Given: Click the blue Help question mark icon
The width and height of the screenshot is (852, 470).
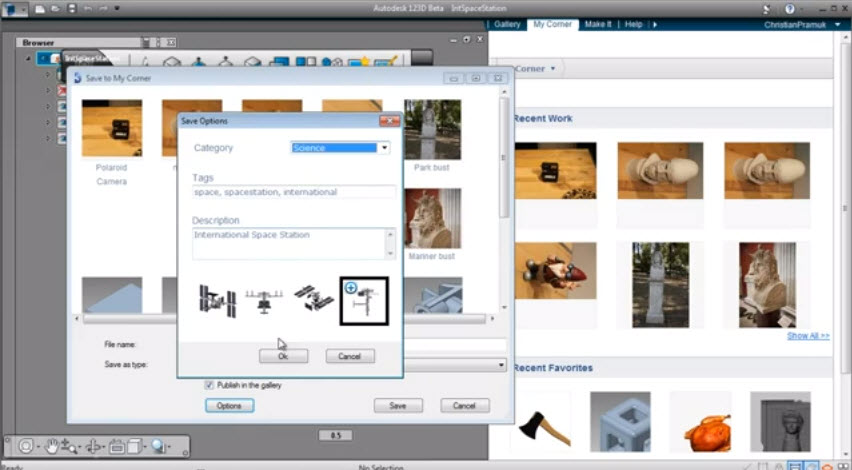Looking at the screenshot, I should 790,9.
